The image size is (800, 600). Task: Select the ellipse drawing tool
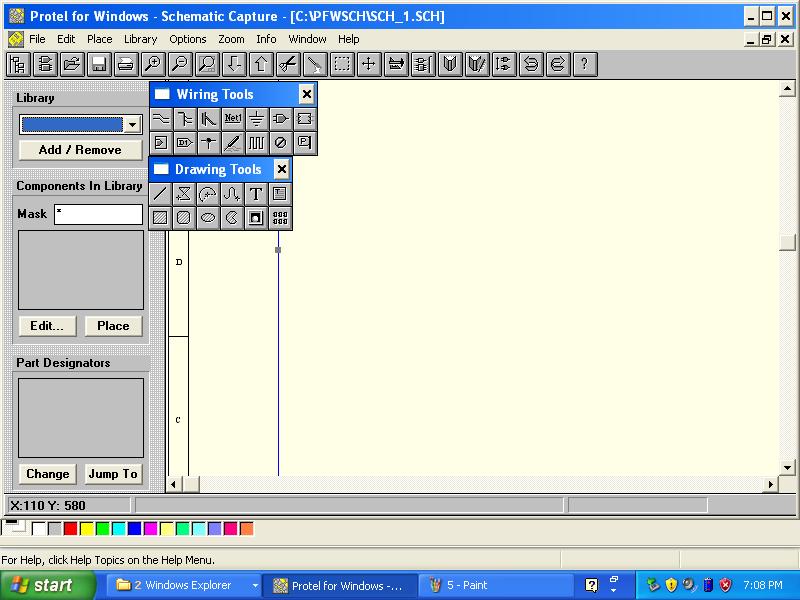tap(208, 218)
